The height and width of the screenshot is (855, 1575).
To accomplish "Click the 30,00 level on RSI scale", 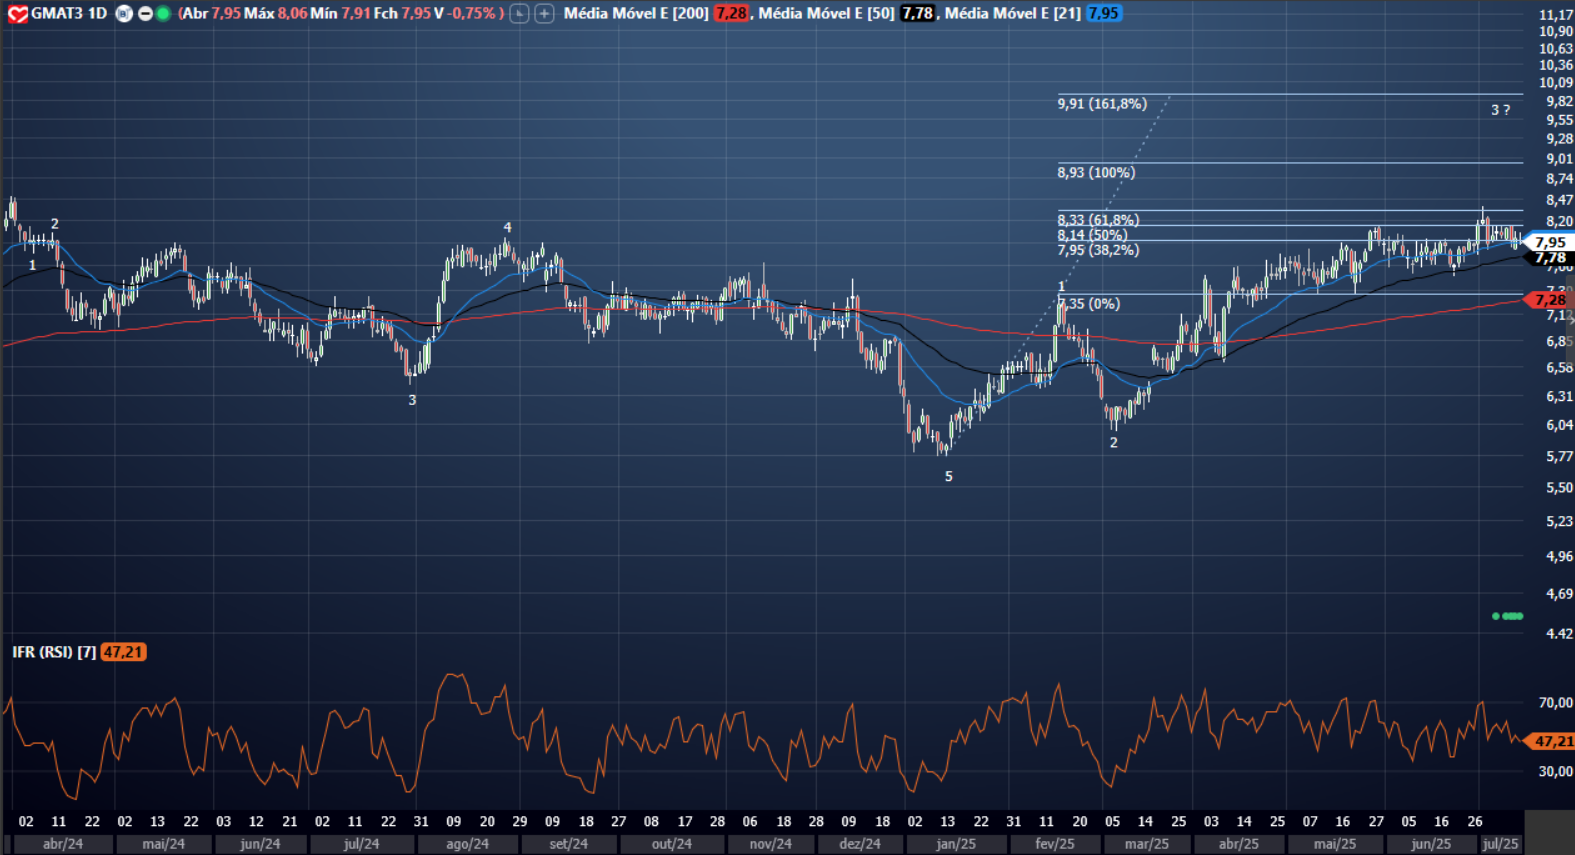I will pyautogui.click(x=1556, y=772).
